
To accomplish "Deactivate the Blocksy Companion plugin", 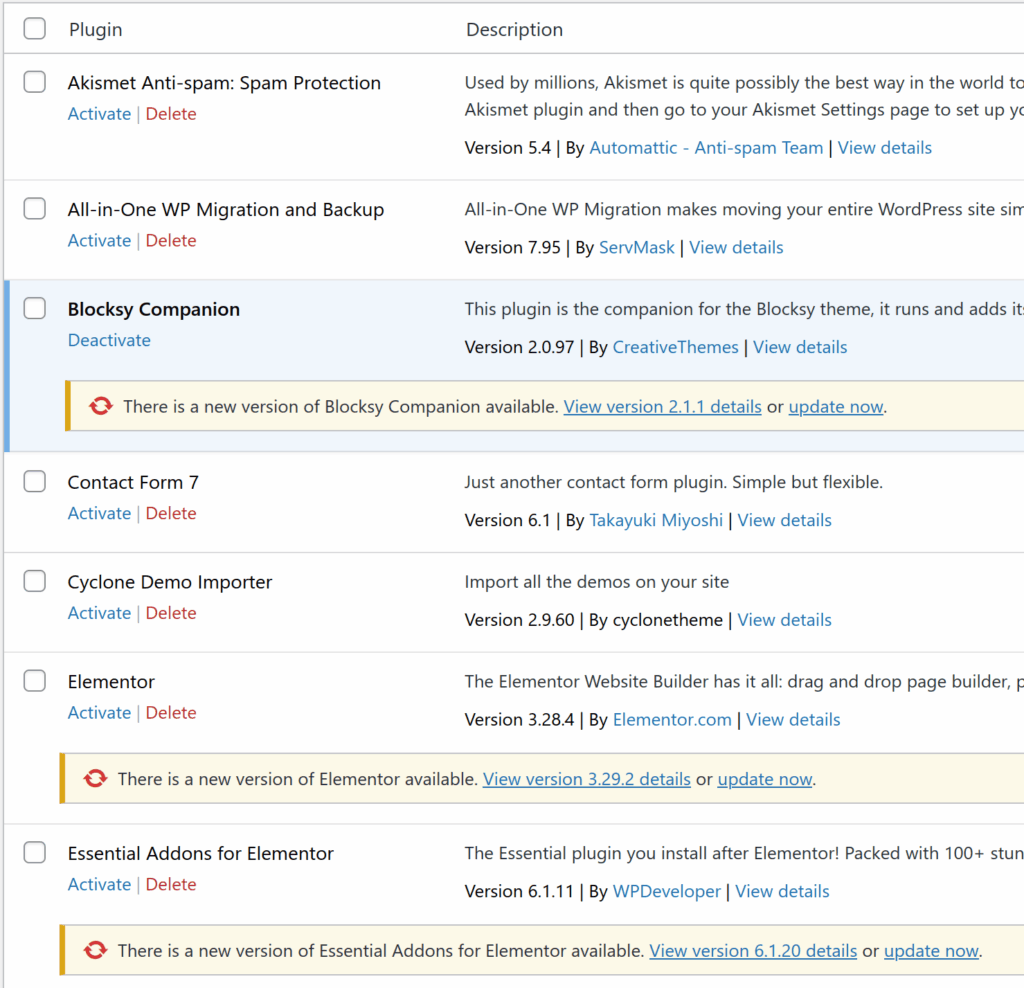I will (109, 340).
